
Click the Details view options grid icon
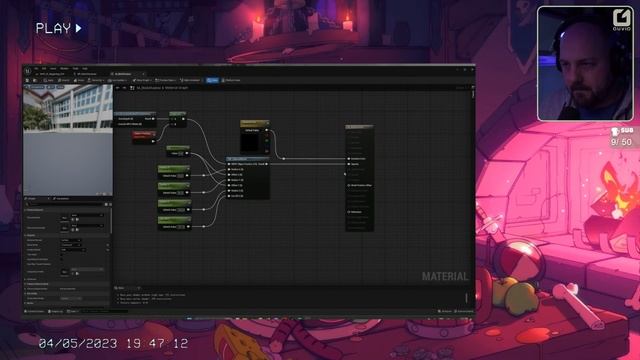[x=106, y=204]
